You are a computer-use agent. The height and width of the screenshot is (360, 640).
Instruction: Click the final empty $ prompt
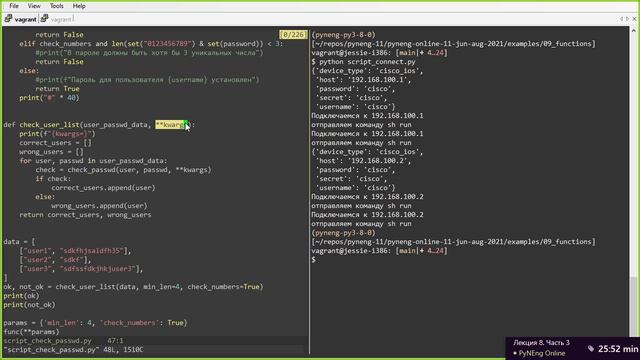(313, 260)
